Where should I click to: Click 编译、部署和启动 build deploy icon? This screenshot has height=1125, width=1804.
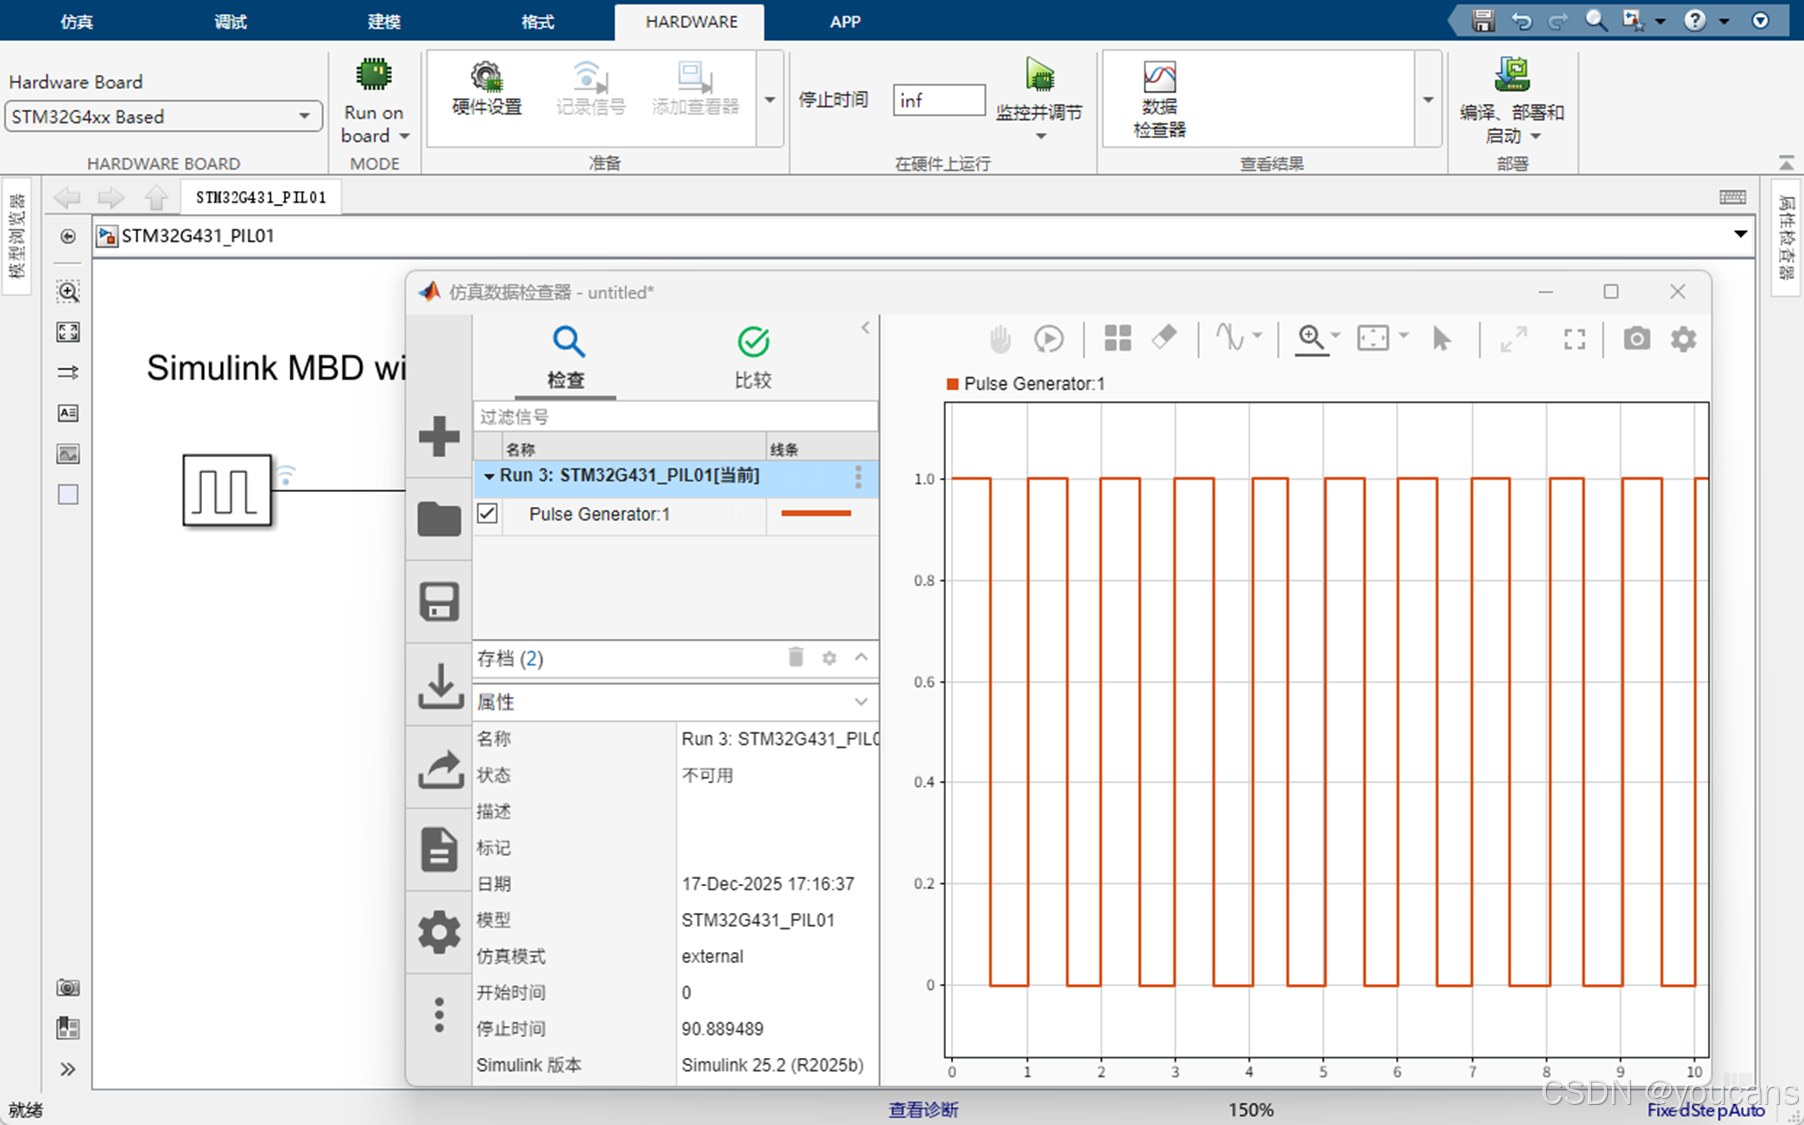[x=1512, y=75]
